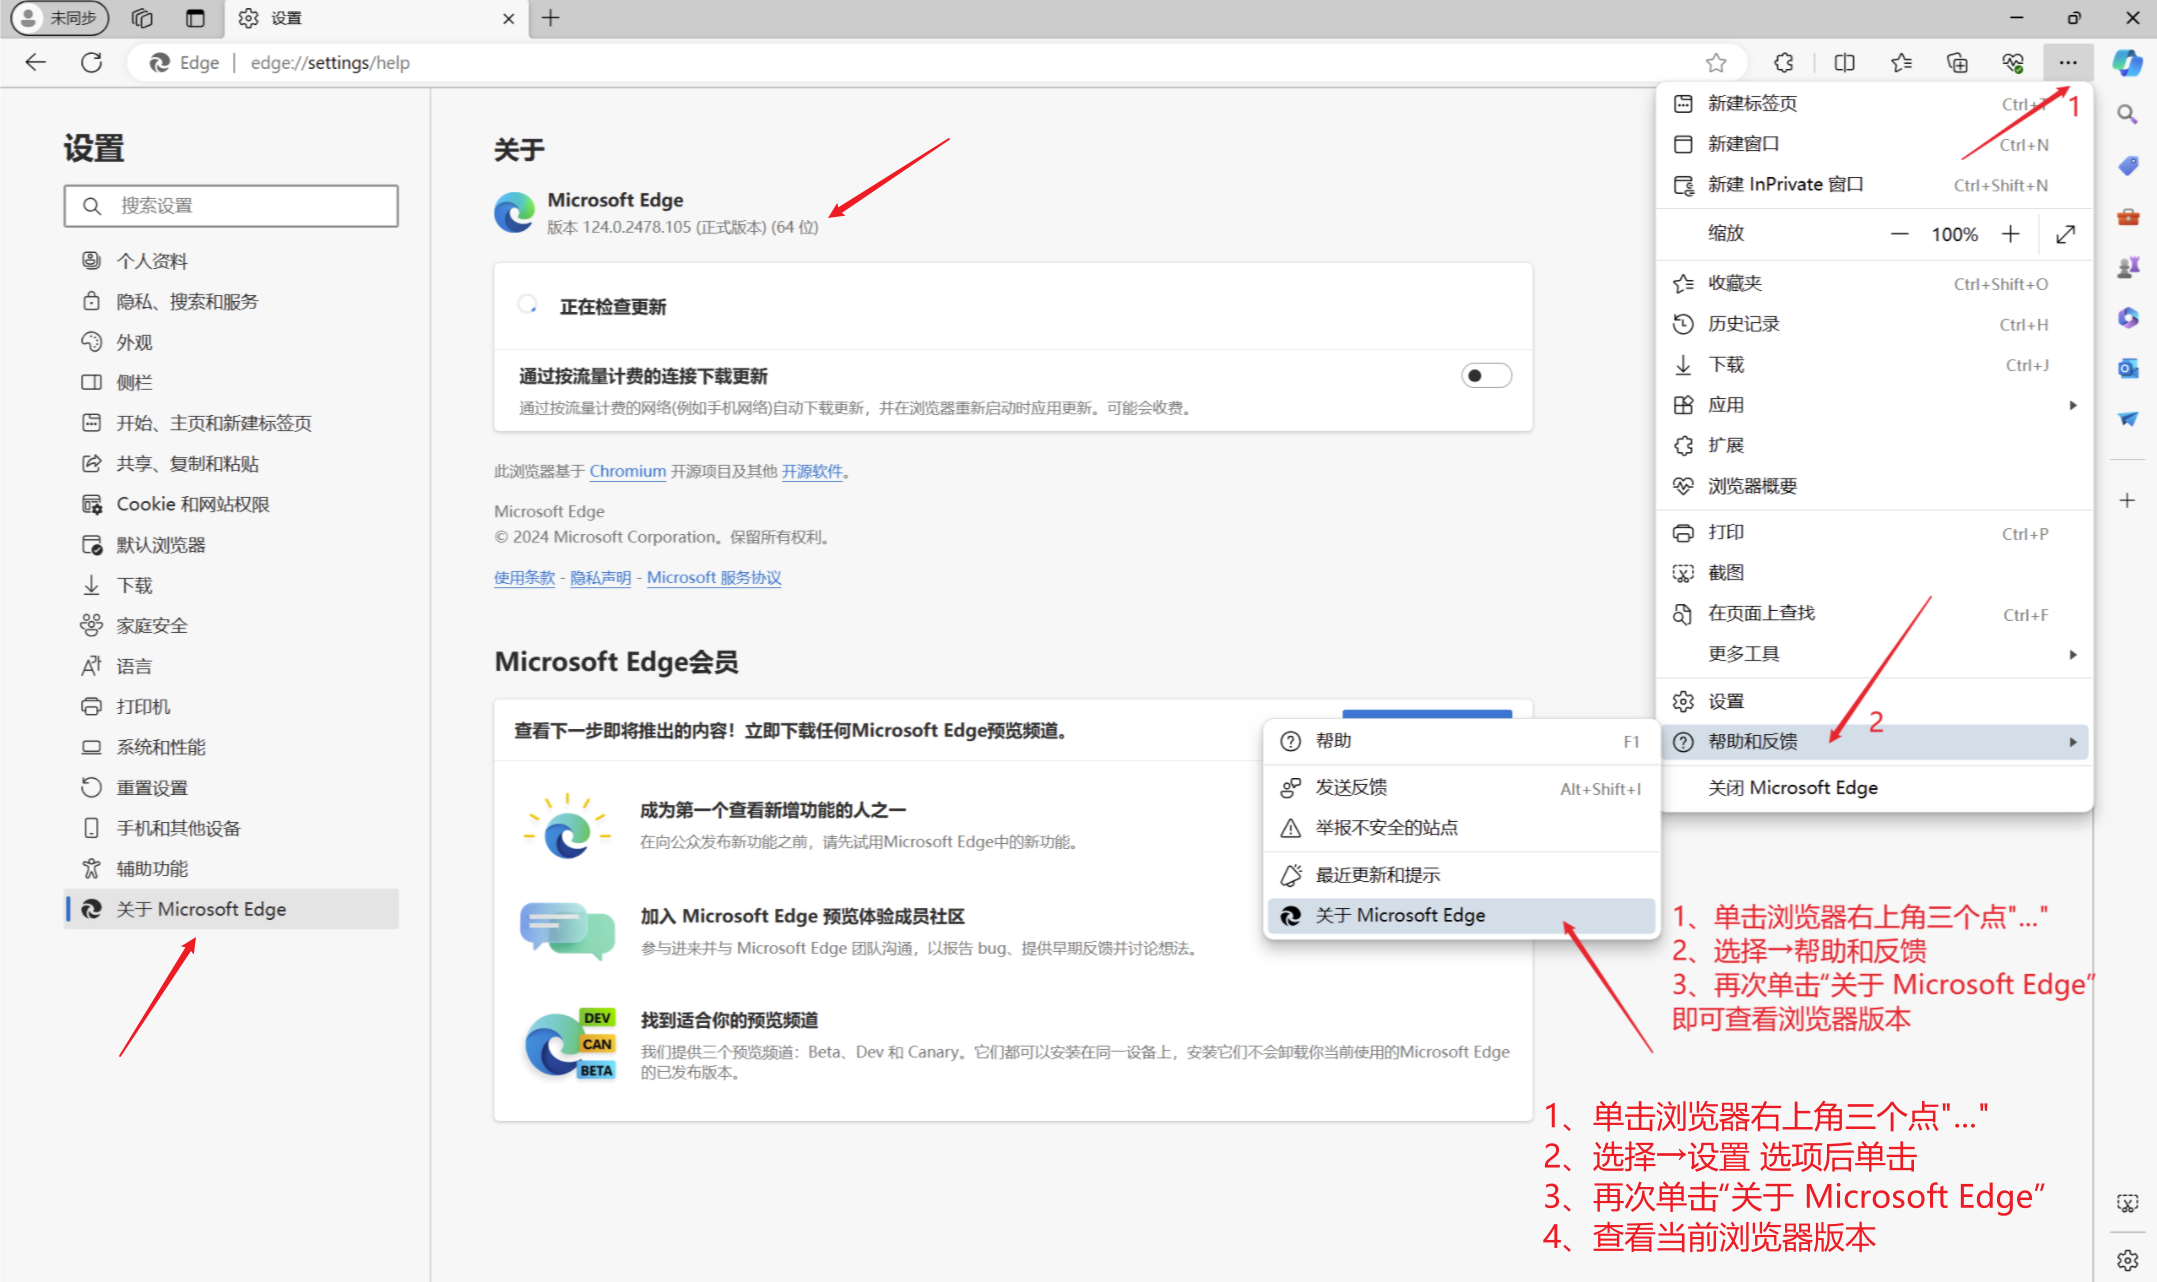Open the three-dot Settings and more menu
Screen dimensions: 2157x1282
coord(2068,62)
